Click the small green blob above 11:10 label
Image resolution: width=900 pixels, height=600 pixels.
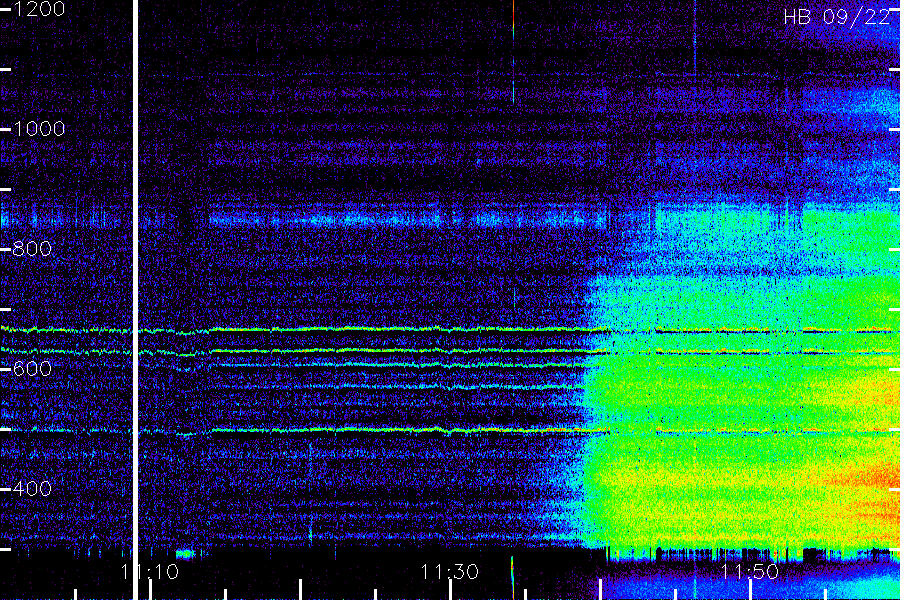[x=185, y=554]
